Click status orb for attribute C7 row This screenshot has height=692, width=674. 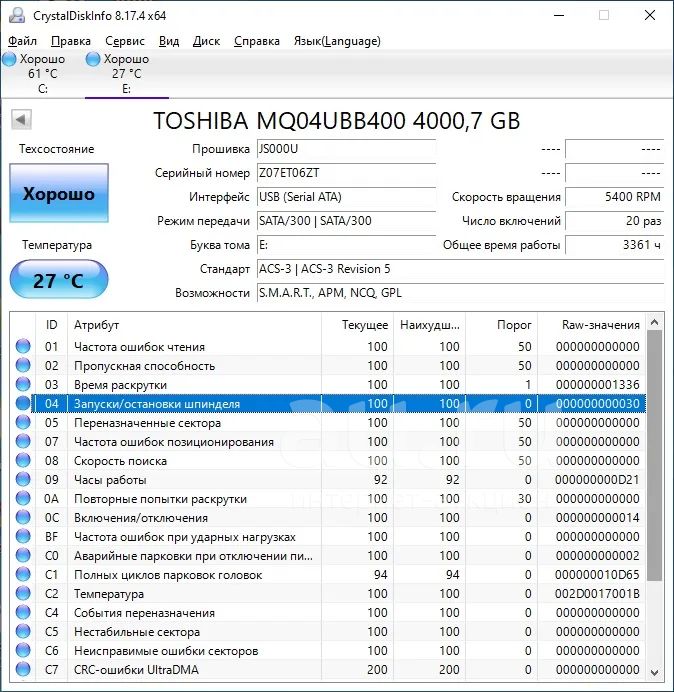coord(23,669)
